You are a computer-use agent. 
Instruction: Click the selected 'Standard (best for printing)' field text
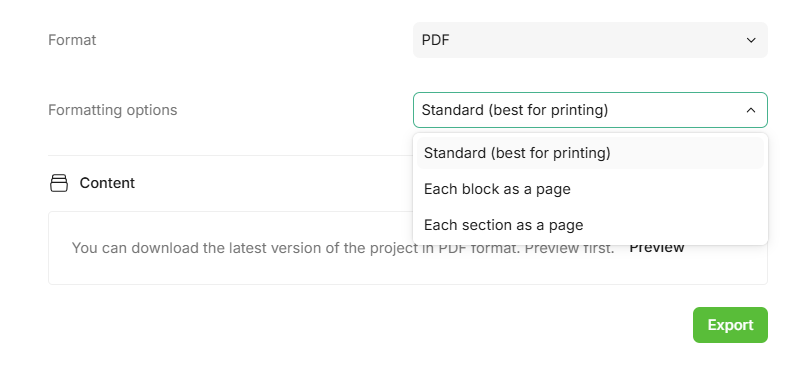coord(515,110)
